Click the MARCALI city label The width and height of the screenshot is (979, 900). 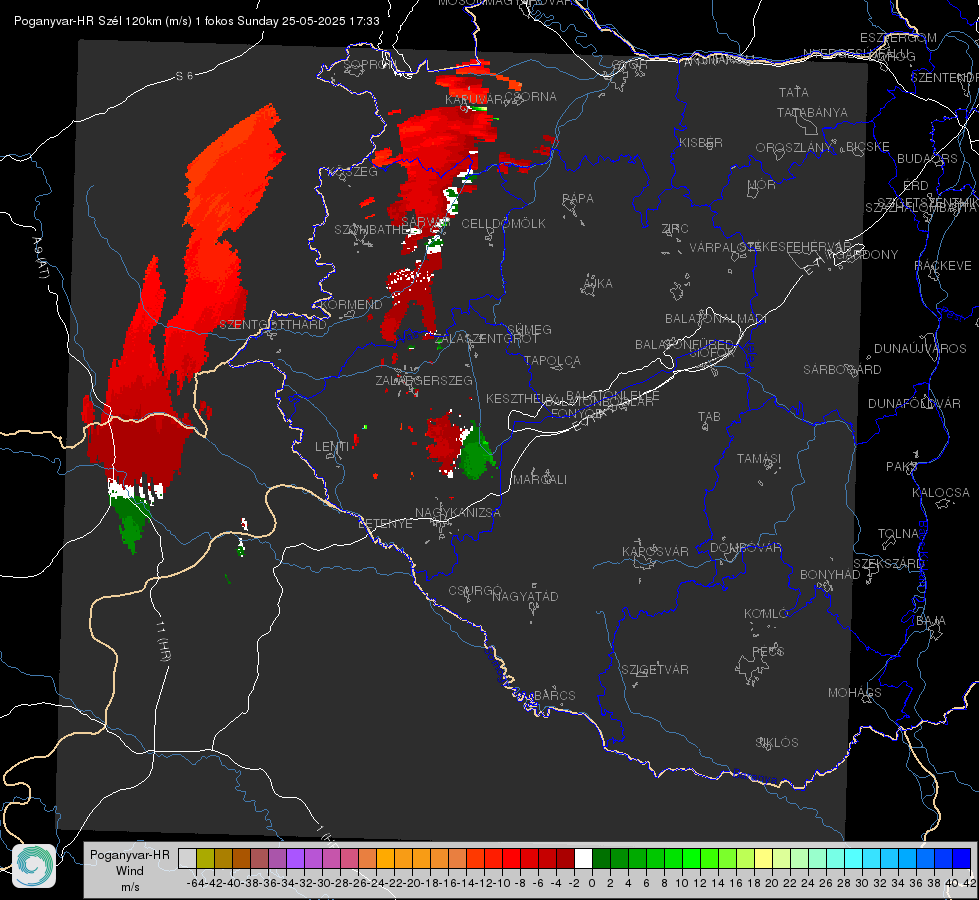click(x=540, y=479)
